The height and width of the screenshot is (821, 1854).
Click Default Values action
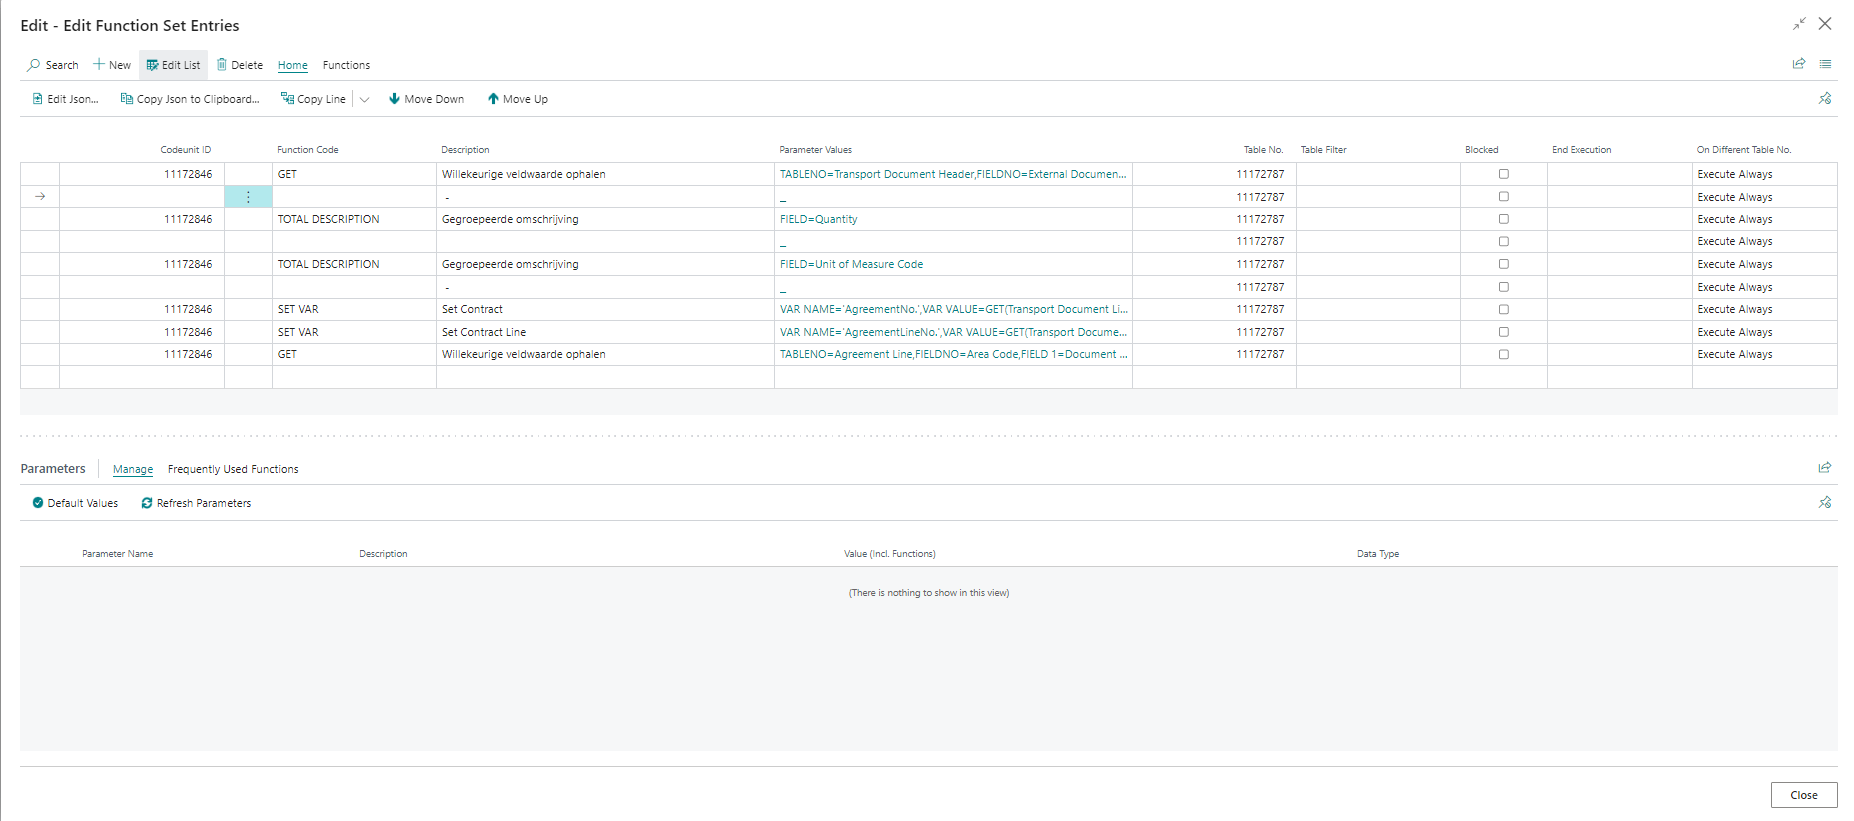[75, 503]
